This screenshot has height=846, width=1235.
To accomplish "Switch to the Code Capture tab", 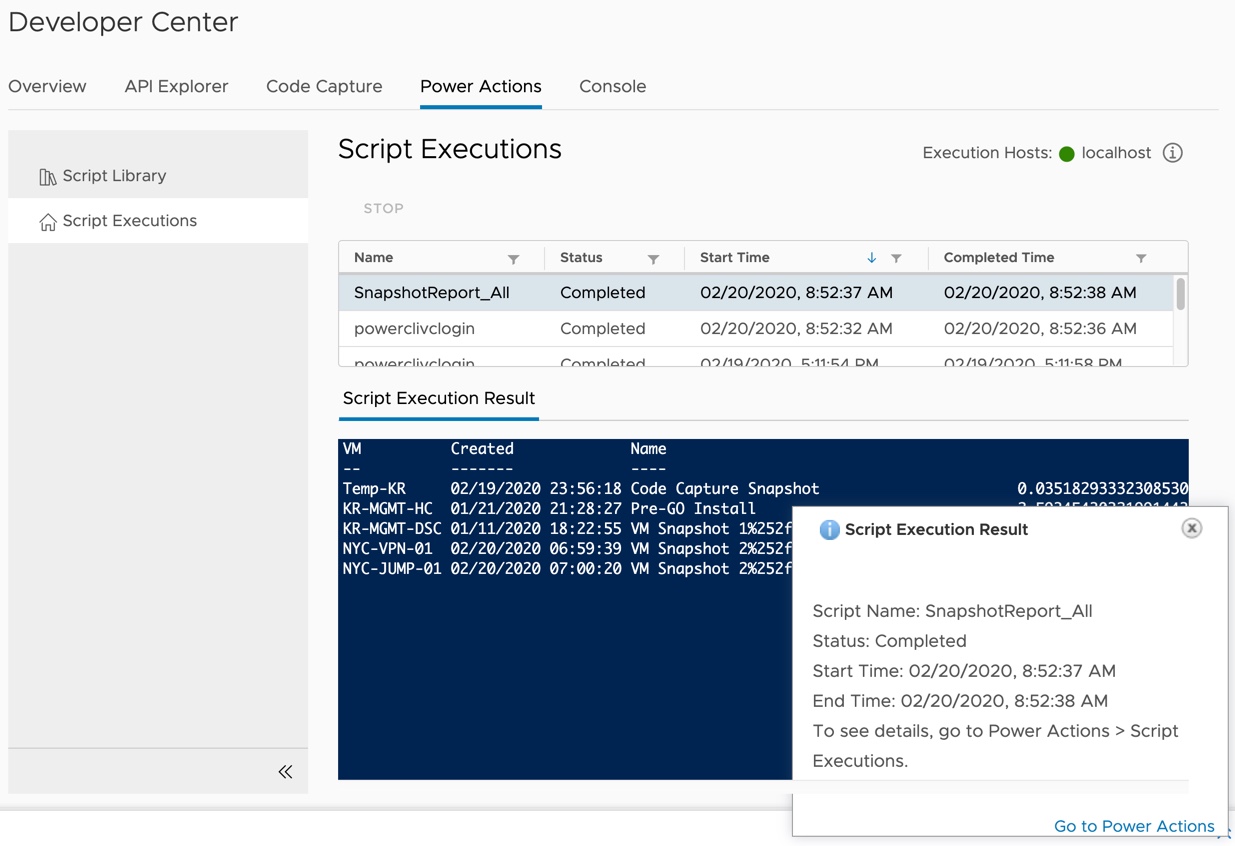I will [x=324, y=86].
